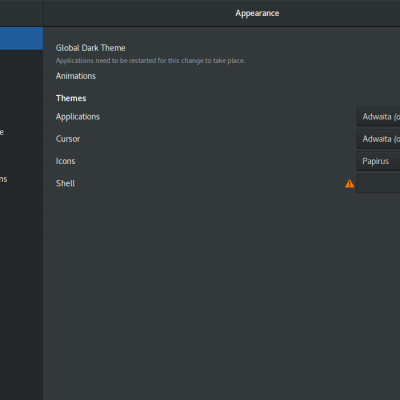Image resolution: width=400 pixels, height=400 pixels.
Task: Click the Cursor theme row label
Action: (68, 139)
